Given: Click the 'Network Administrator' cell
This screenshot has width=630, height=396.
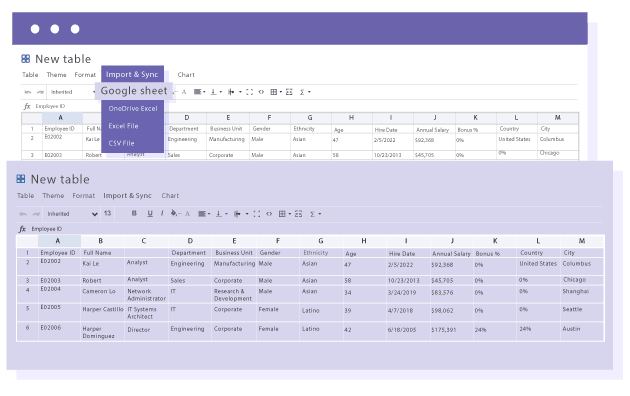Looking at the screenshot, I should 146,294.
